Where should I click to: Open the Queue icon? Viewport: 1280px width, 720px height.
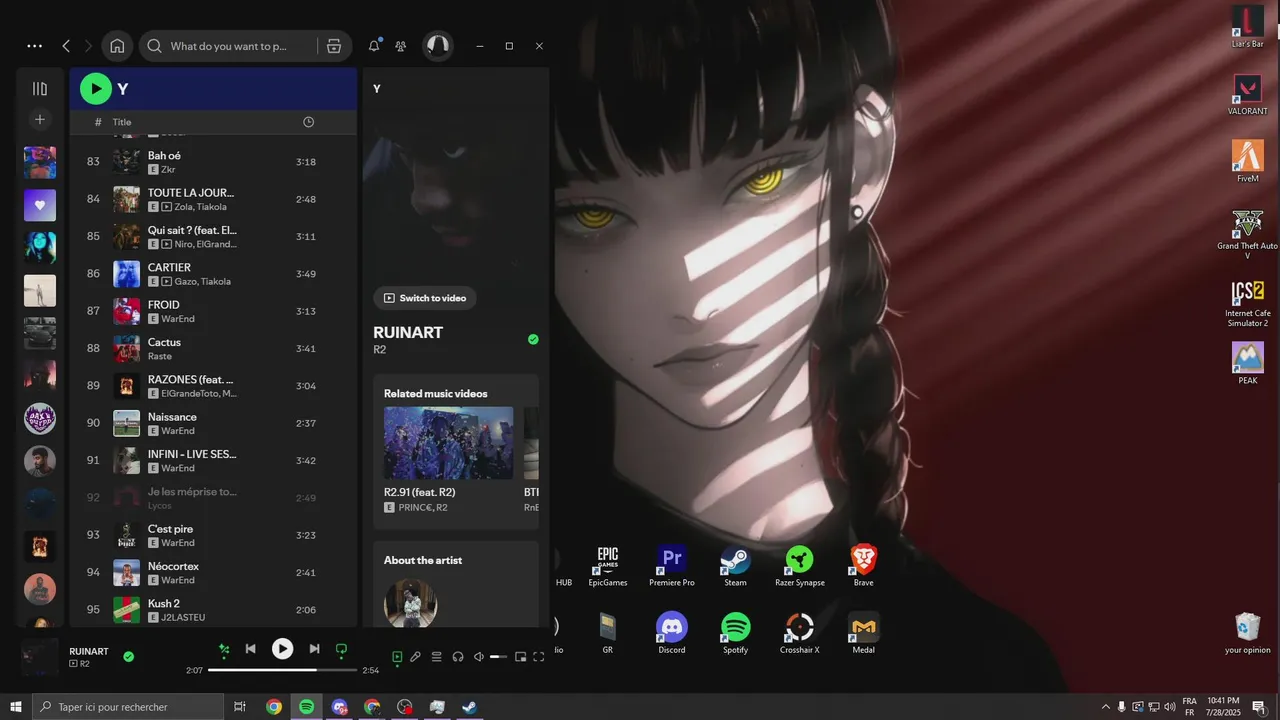click(x=436, y=657)
